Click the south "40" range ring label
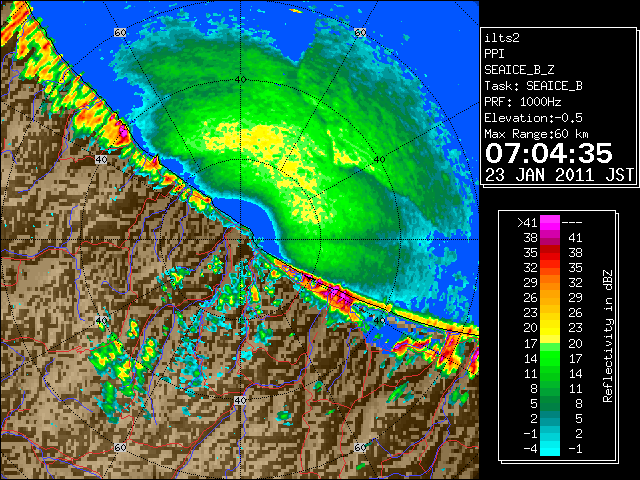 (240, 400)
